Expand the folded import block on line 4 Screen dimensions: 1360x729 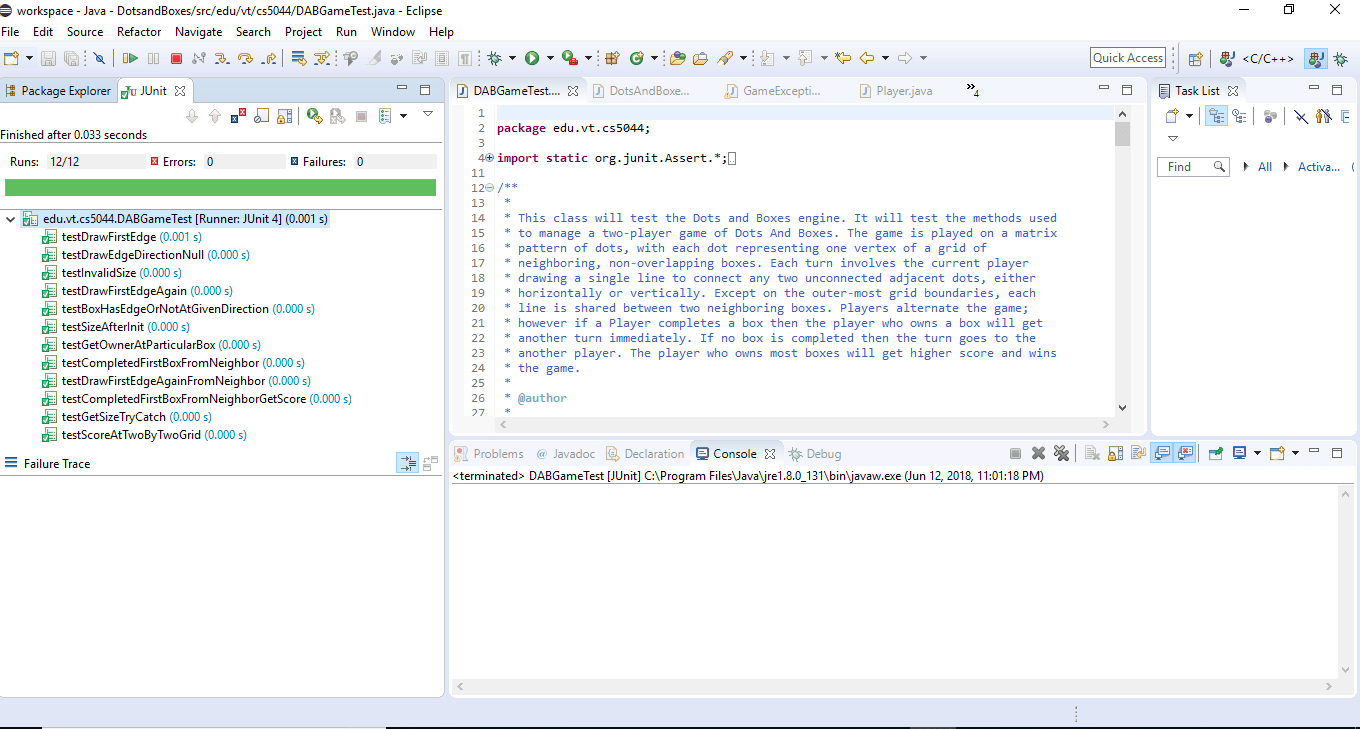[x=489, y=158]
